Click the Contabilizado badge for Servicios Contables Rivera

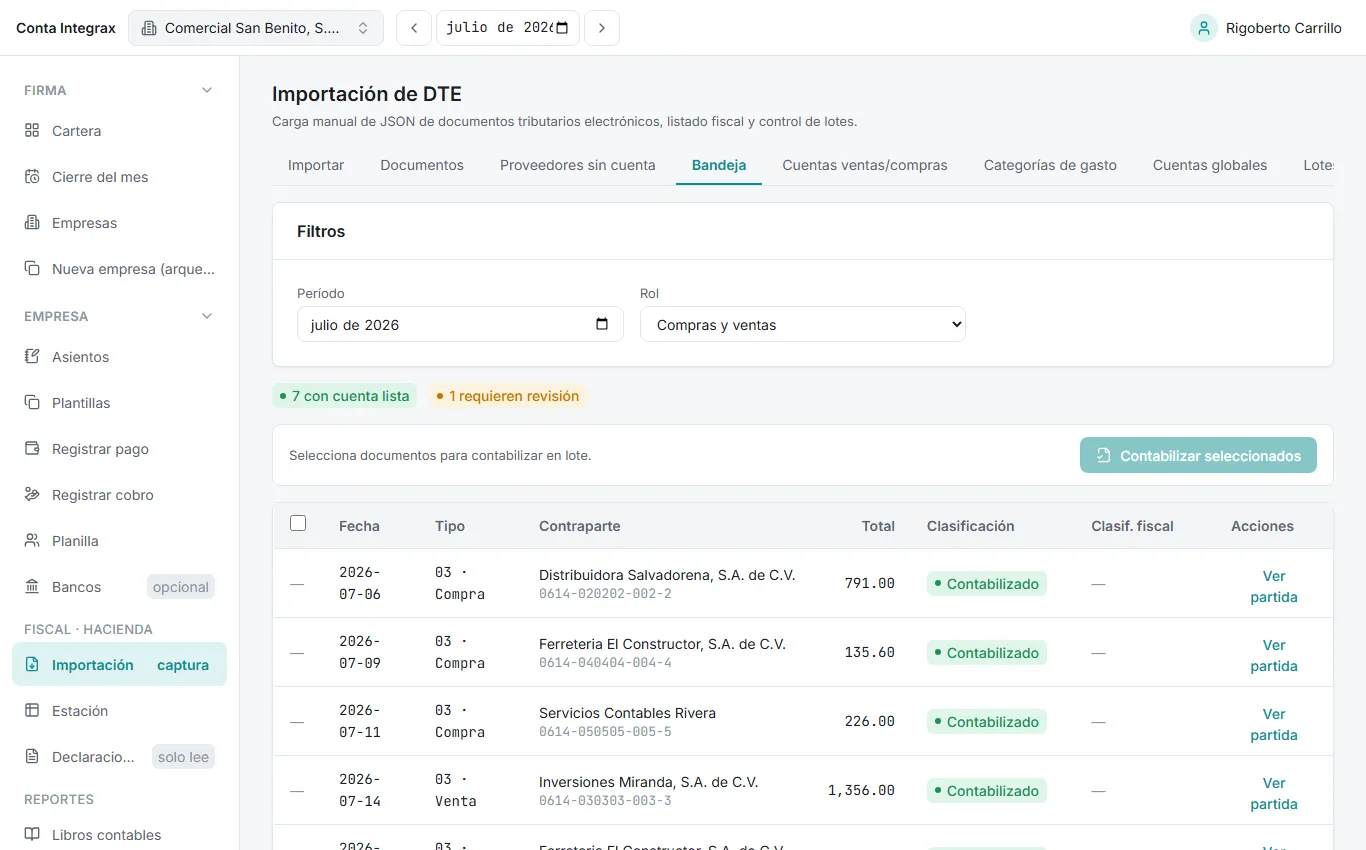pyautogui.click(x=987, y=722)
